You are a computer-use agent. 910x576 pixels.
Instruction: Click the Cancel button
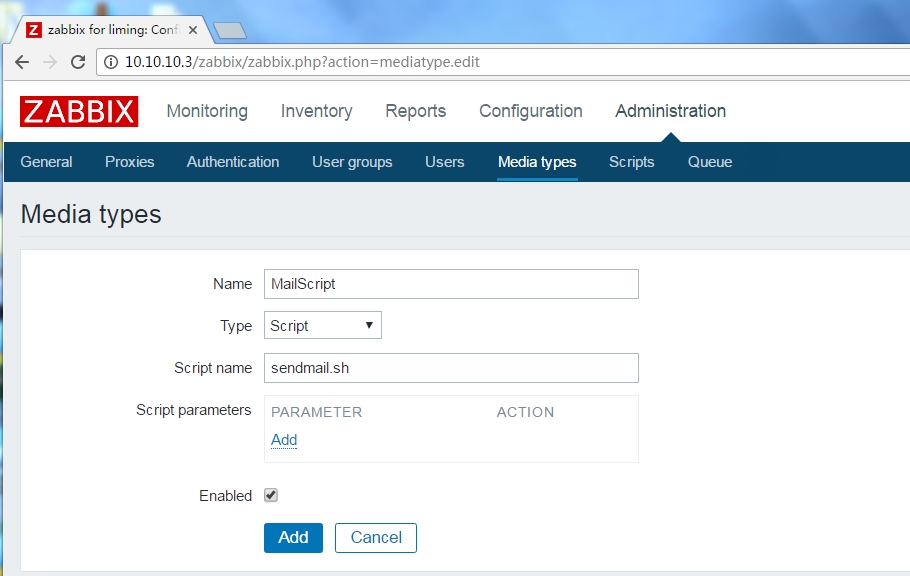[375, 538]
